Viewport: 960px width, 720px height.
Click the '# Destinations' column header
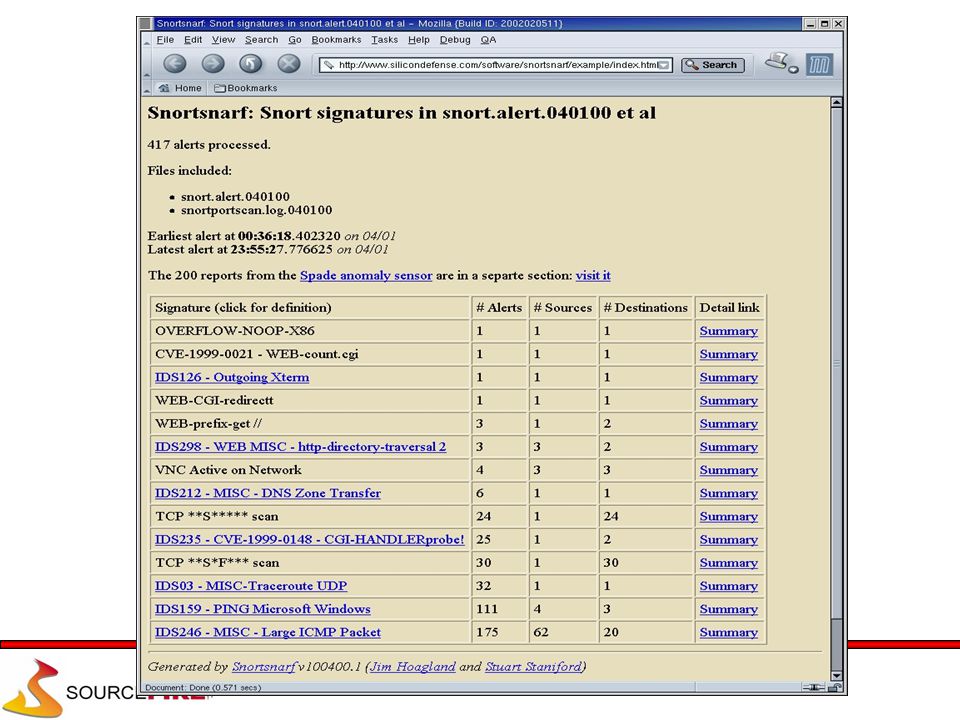pos(645,308)
